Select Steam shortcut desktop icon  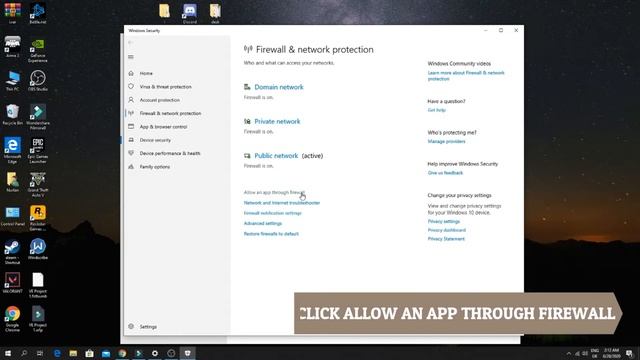[12, 252]
